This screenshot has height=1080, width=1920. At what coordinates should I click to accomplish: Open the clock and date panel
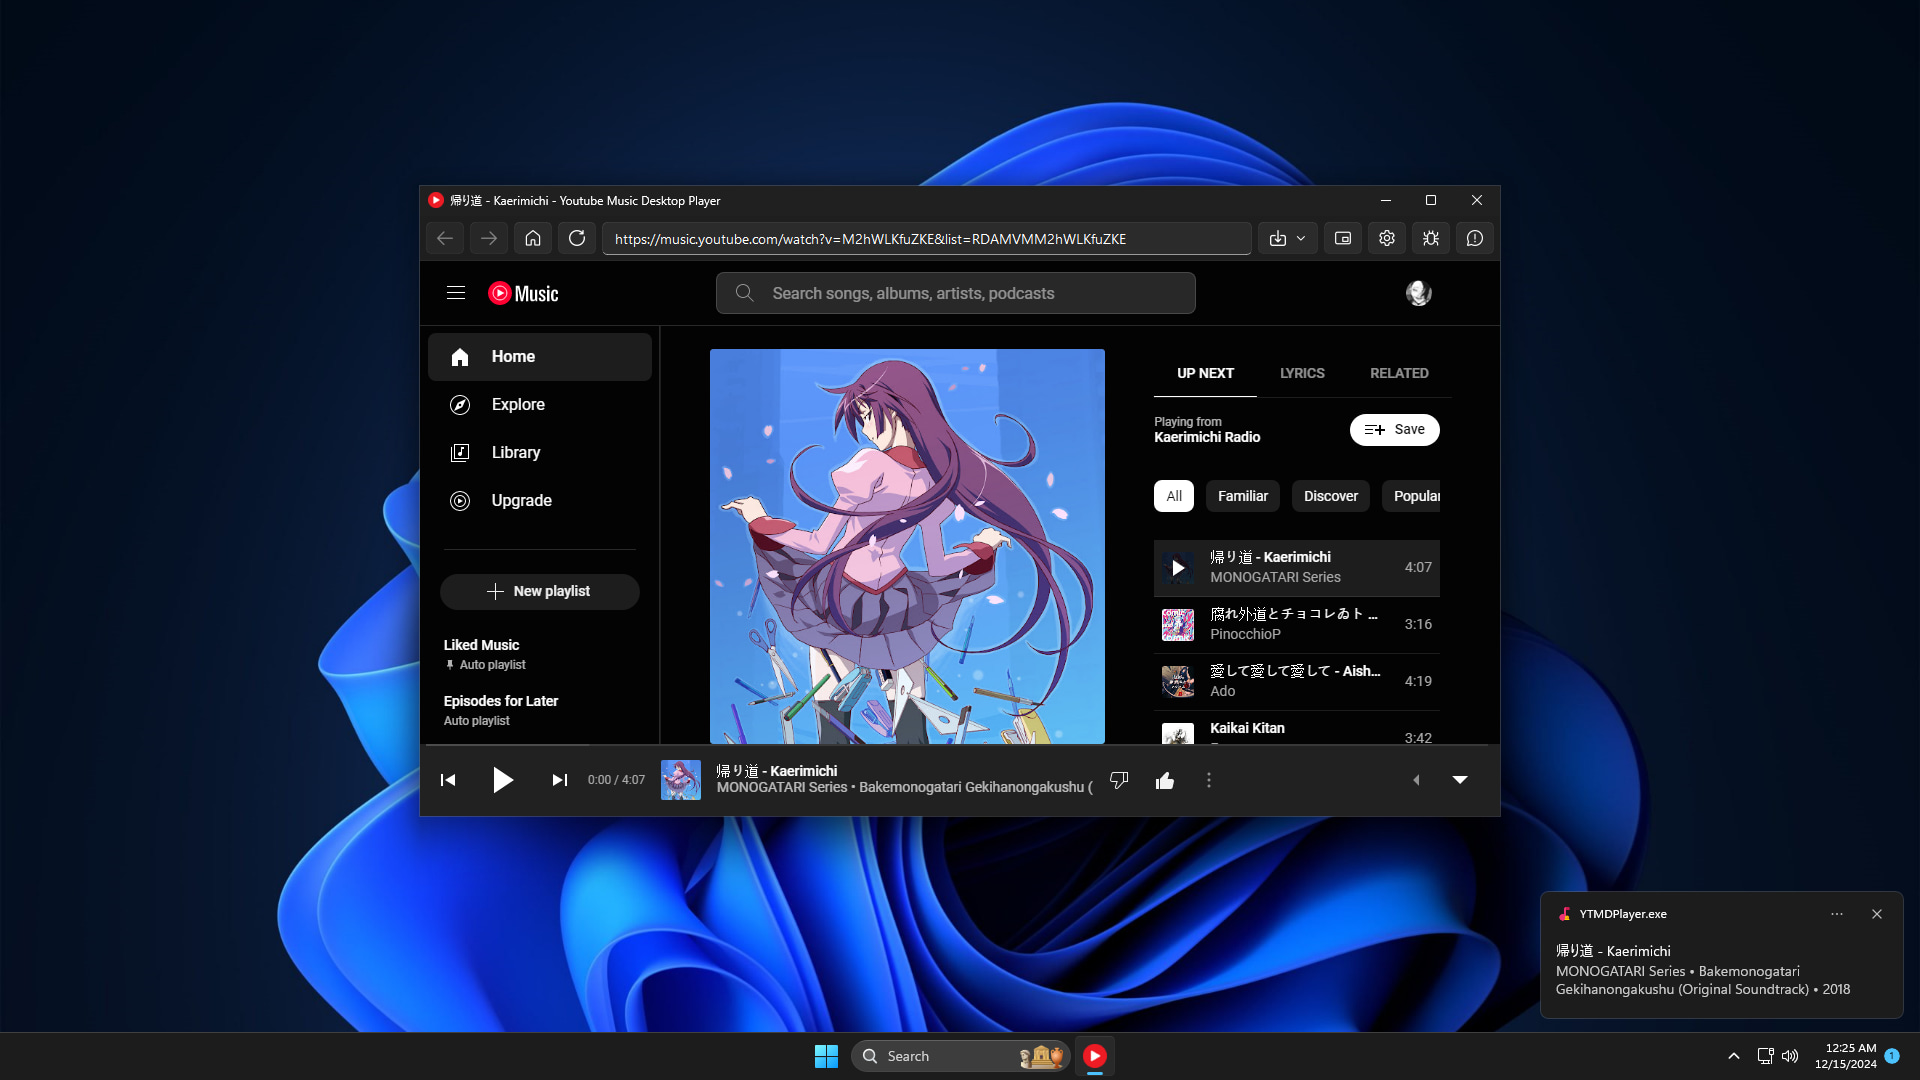click(1846, 1056)
